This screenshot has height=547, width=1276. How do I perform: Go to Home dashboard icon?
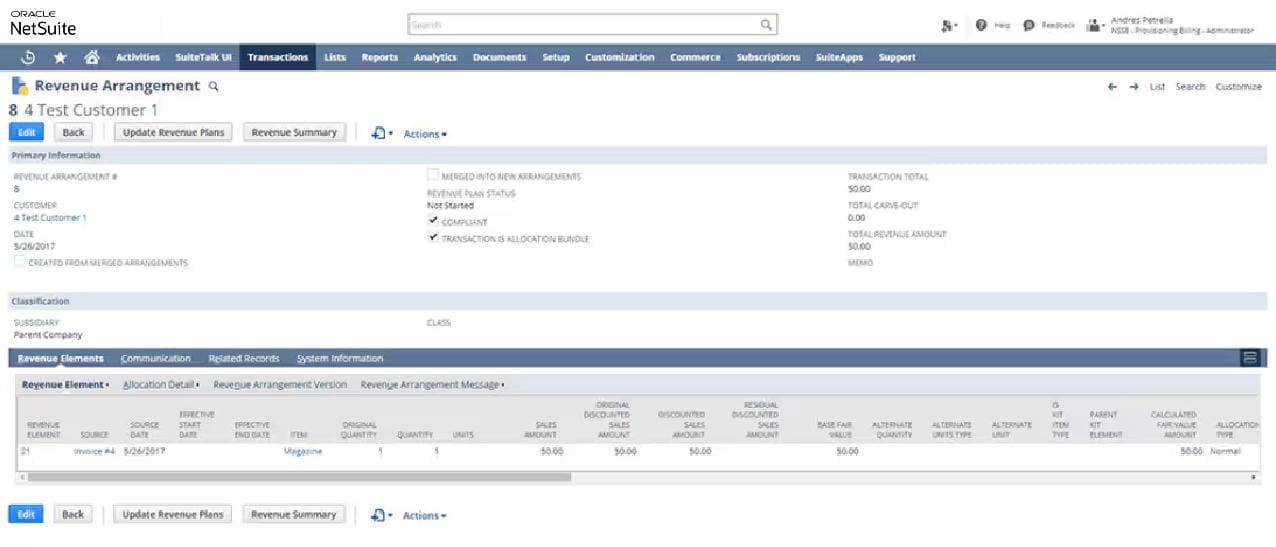(91, 57)
